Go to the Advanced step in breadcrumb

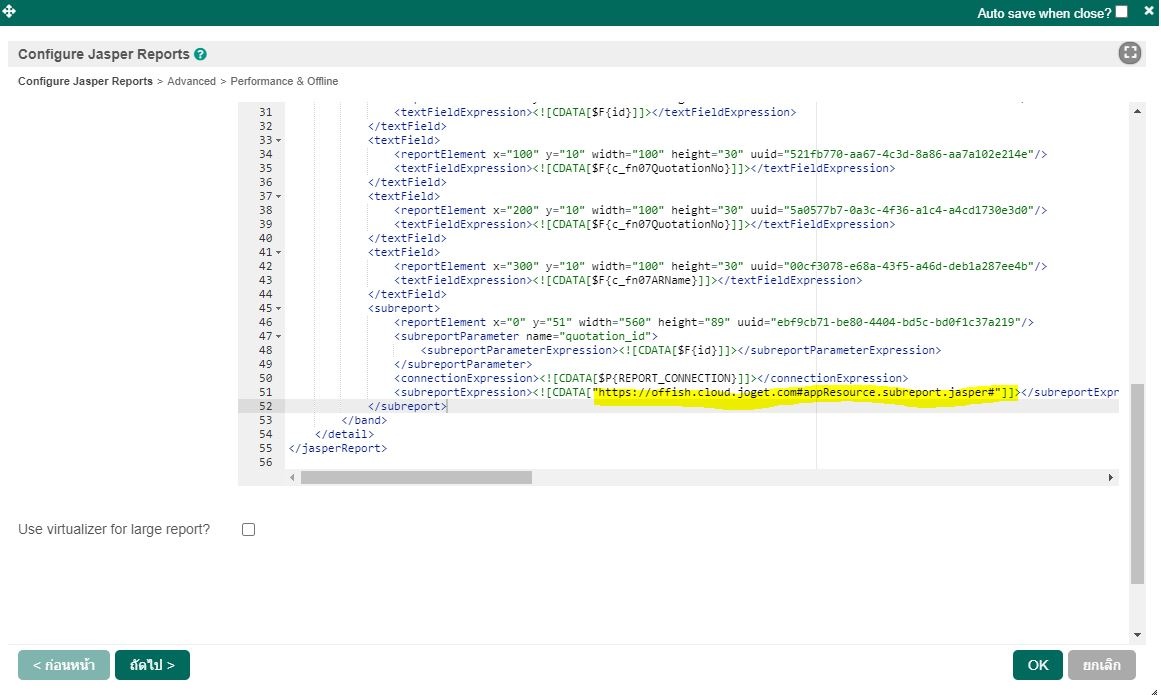click(191, 81)
